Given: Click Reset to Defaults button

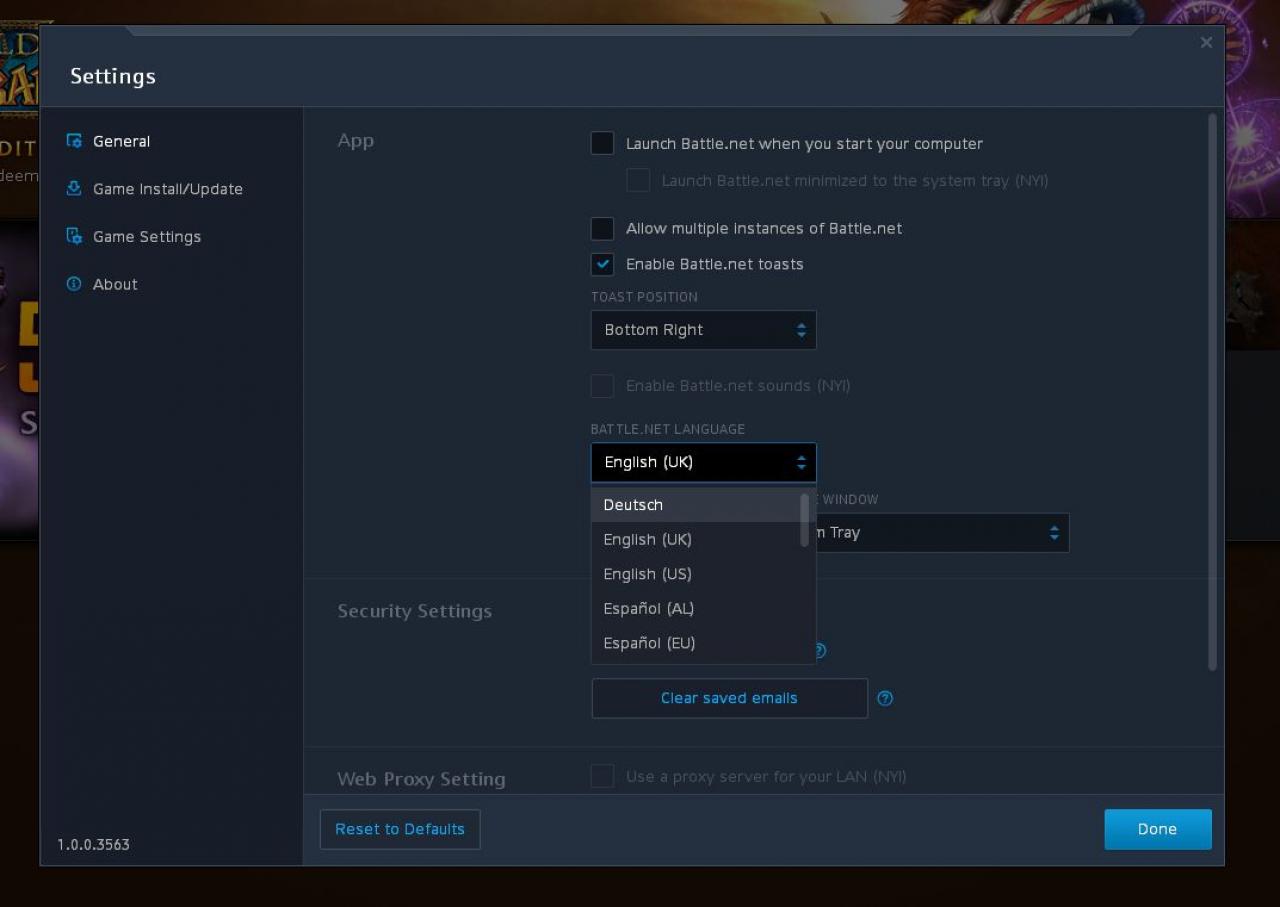Looking at the screenshot, I should 400,829.
